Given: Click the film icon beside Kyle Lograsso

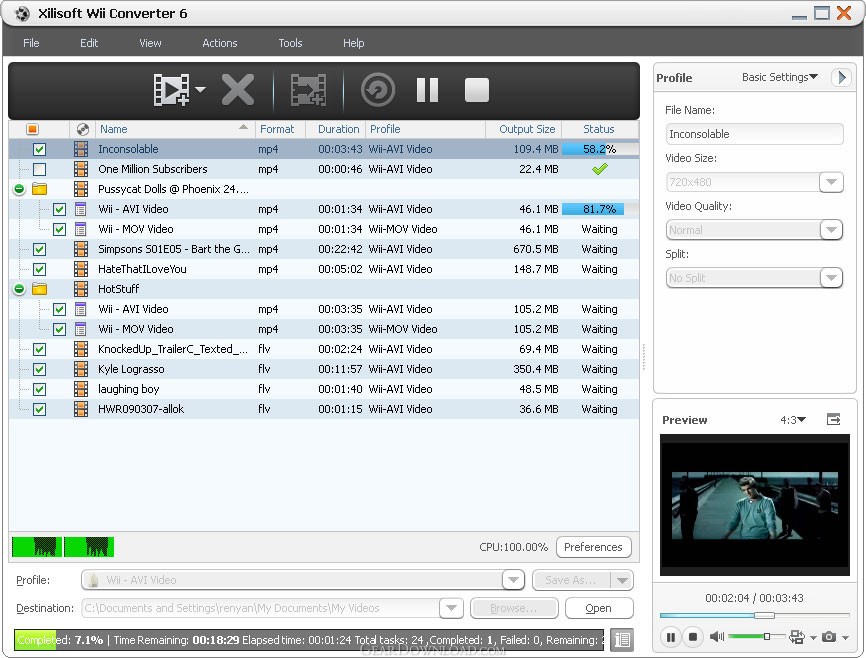Looking at the screenshot, I should 81,369.
